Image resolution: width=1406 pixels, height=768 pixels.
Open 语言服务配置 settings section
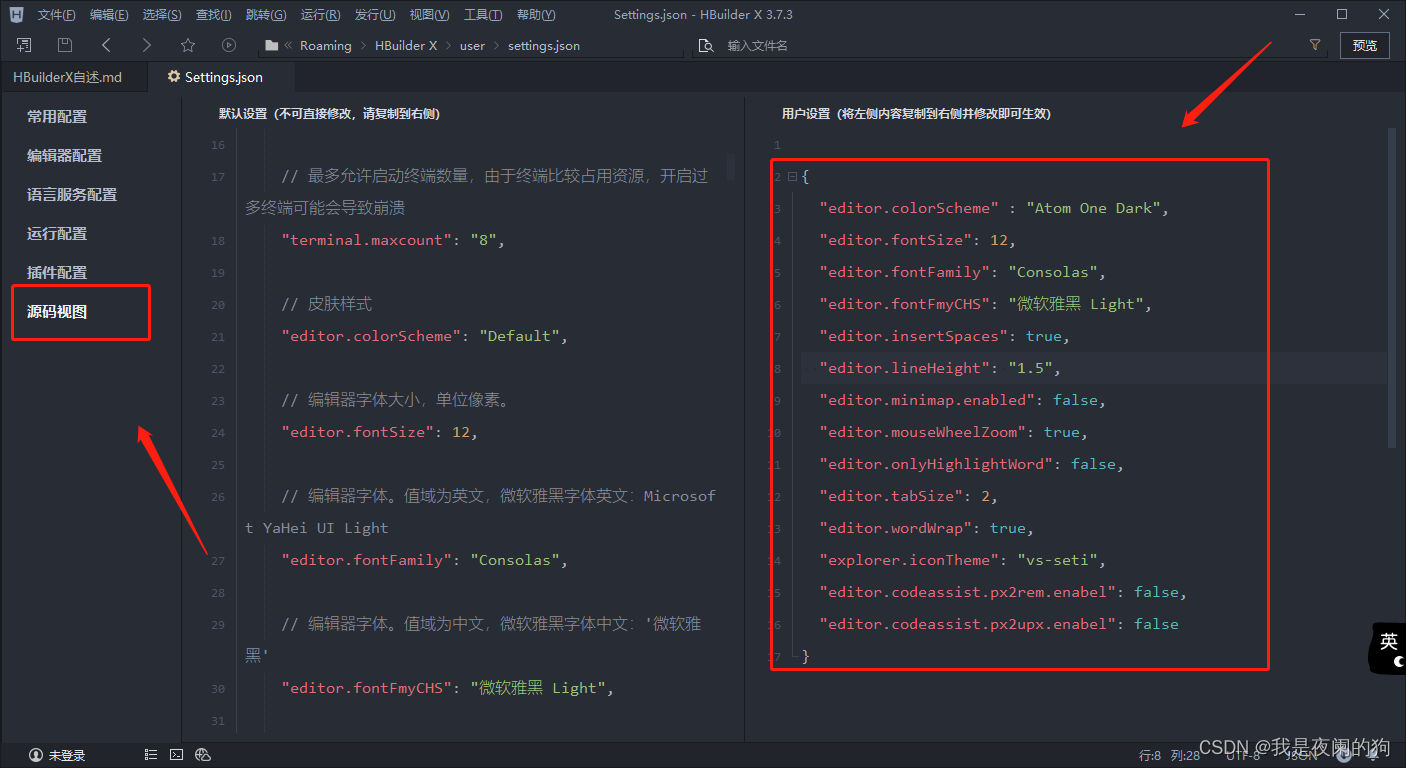[x=72, y=195]
